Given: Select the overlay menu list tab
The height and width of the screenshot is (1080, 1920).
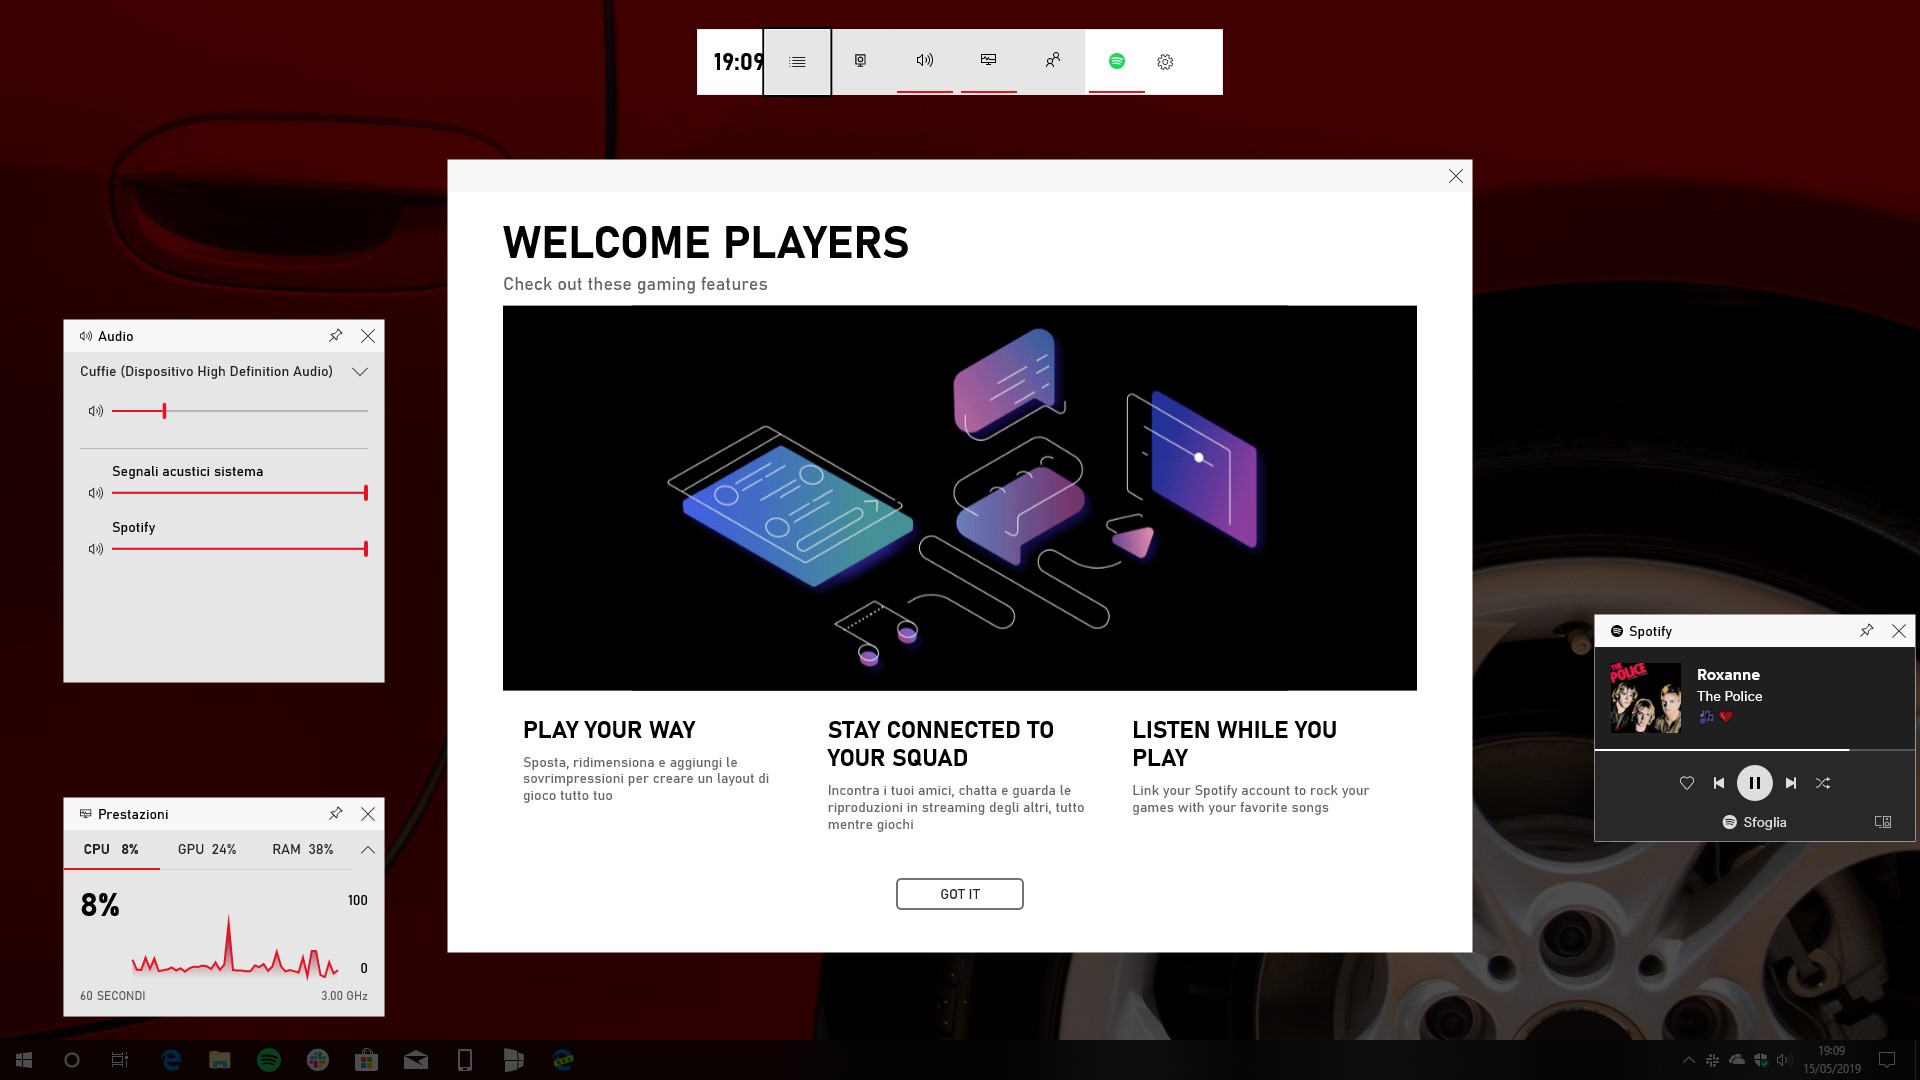Looking at the screenshot, I should [798, 61].
